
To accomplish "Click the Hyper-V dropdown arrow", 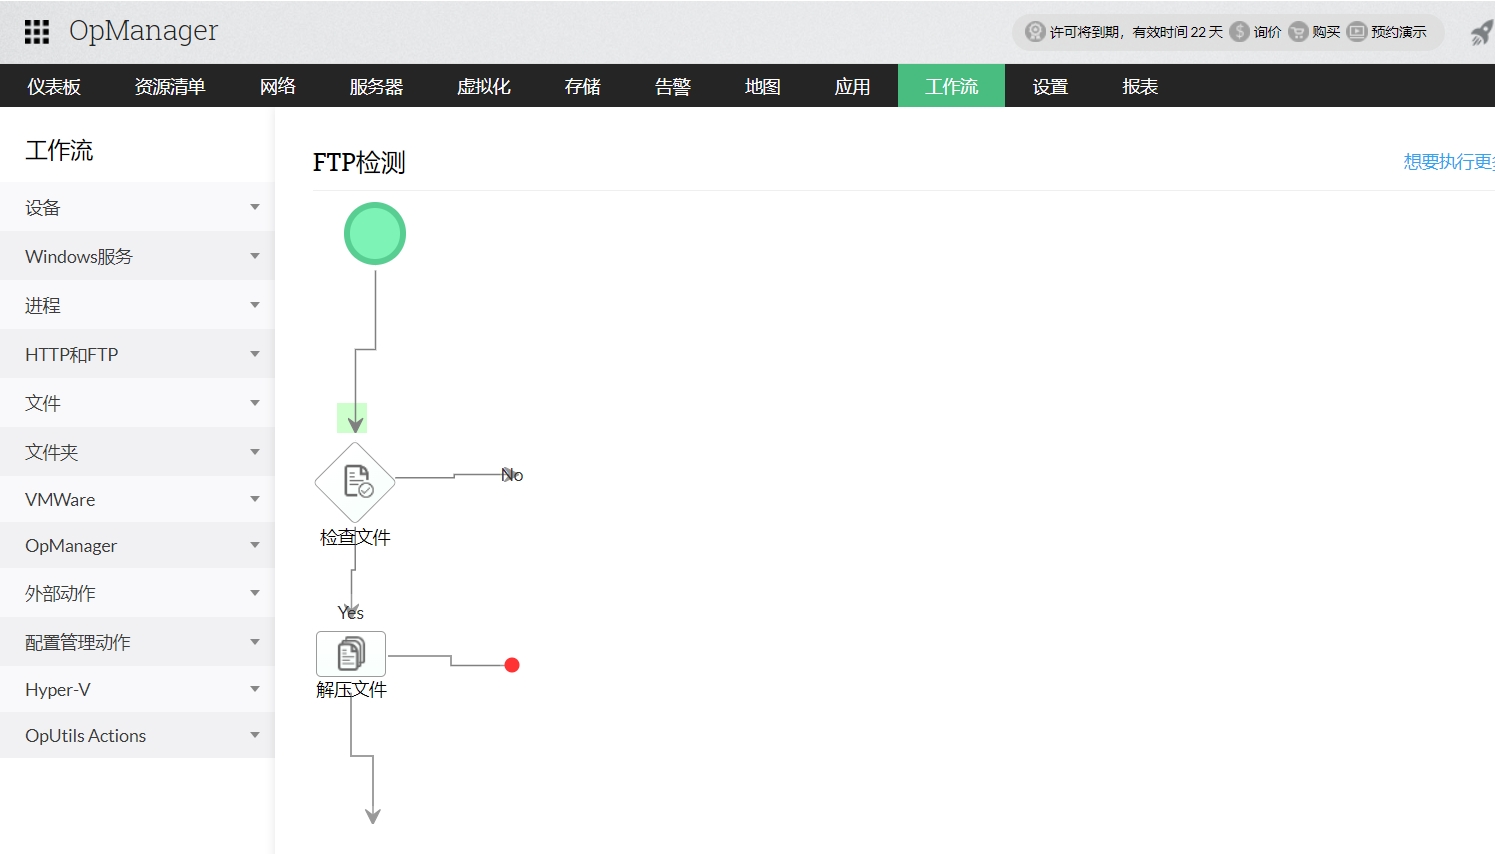I will point(255,689).
